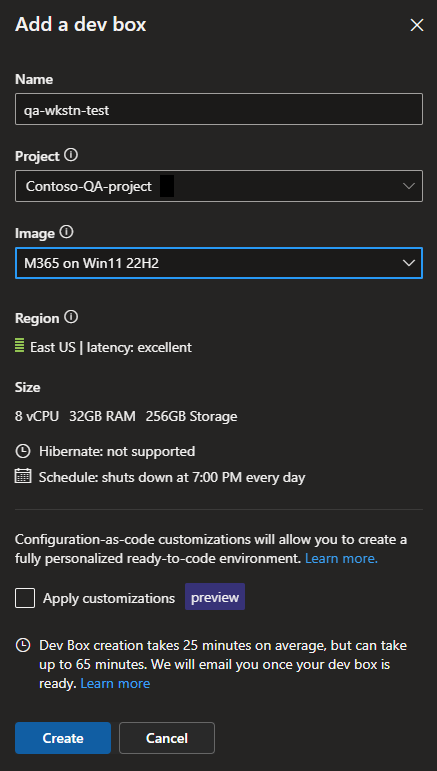Open the Project dropdown
The width and height of the screenshot is (437, 771).
pyautogui.click(x=219, y=186)
